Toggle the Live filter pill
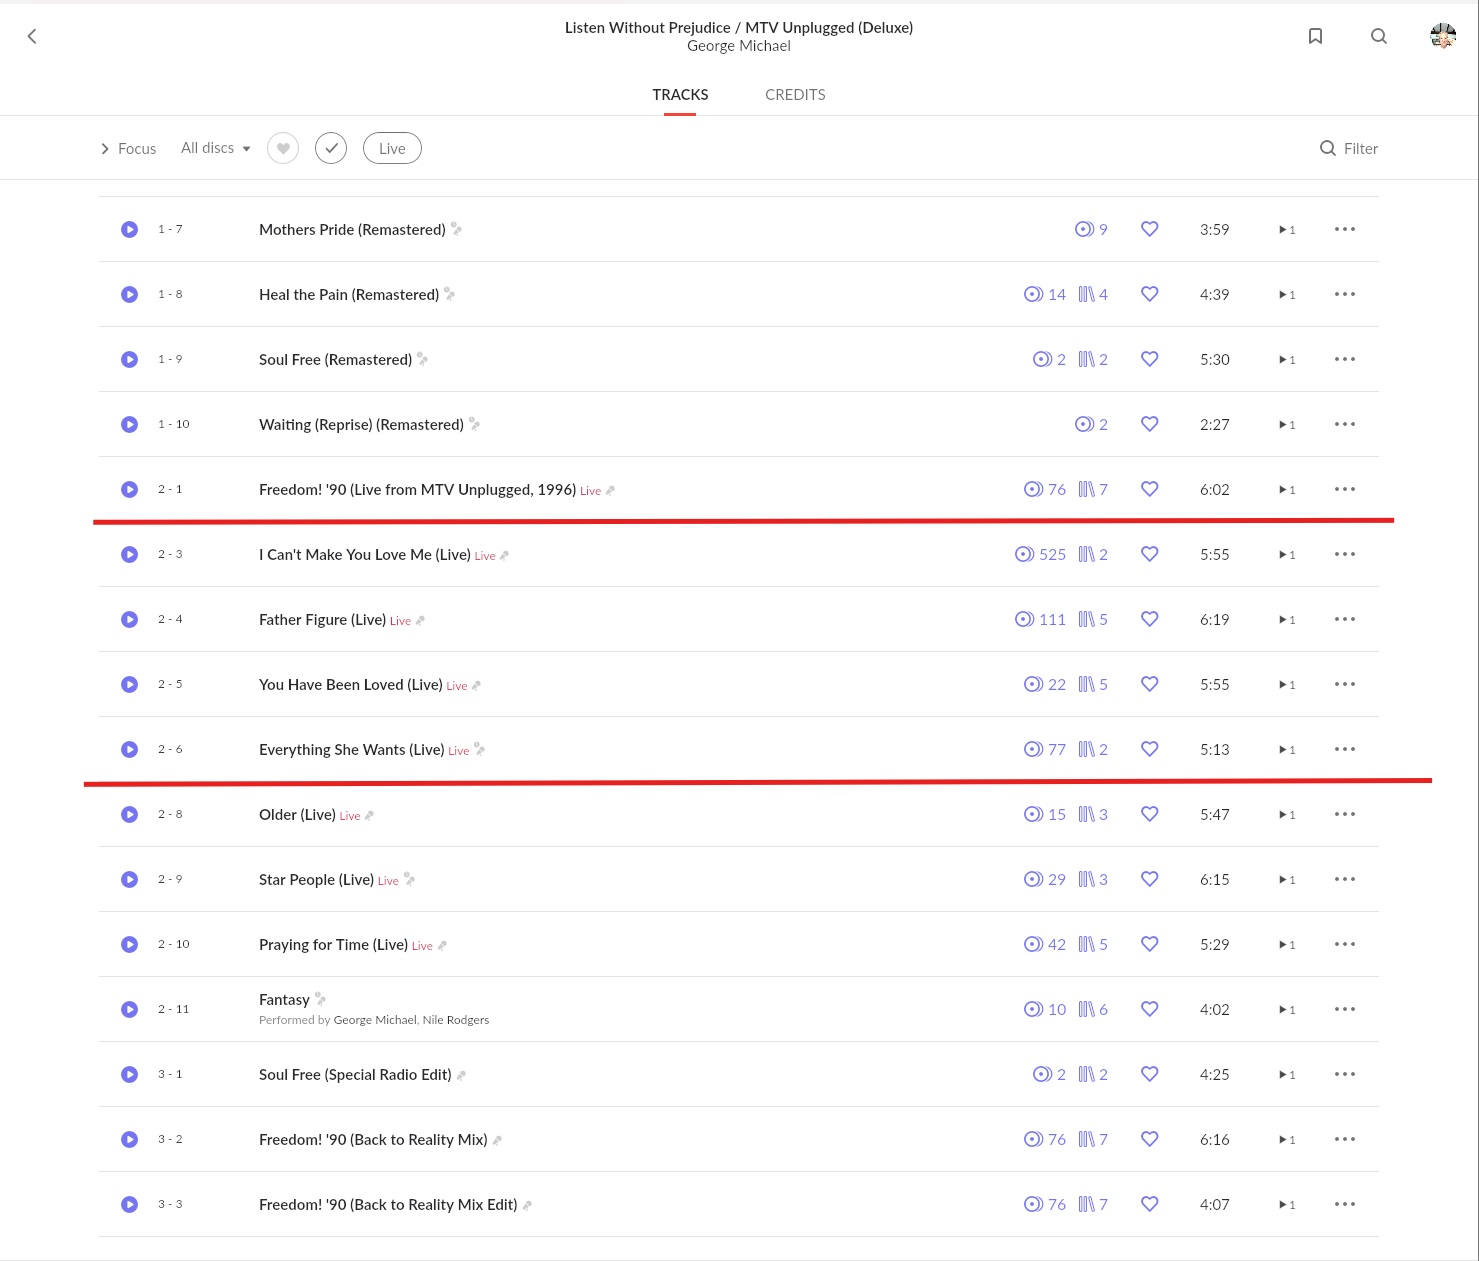The image size is (1479, 1261). coord(392,148)
